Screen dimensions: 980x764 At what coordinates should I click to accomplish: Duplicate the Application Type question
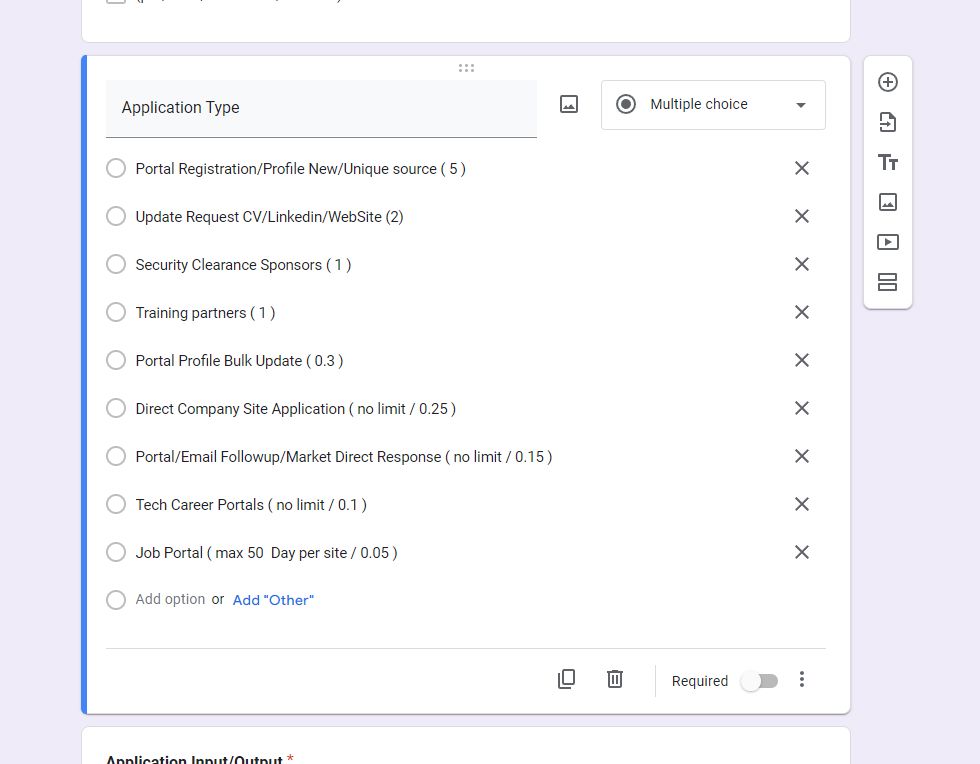[x=566, y=679]
